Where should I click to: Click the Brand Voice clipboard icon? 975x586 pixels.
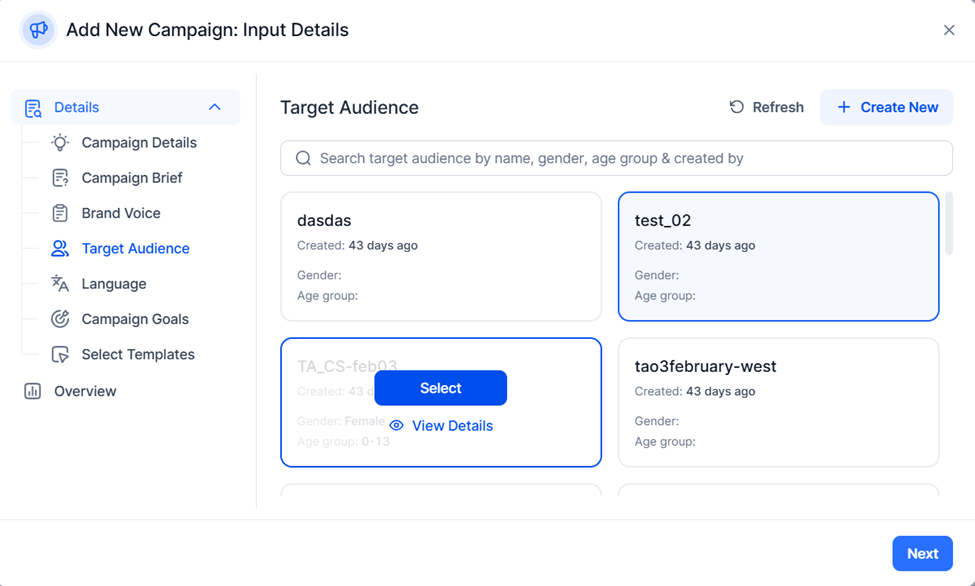tap(60, 213)
